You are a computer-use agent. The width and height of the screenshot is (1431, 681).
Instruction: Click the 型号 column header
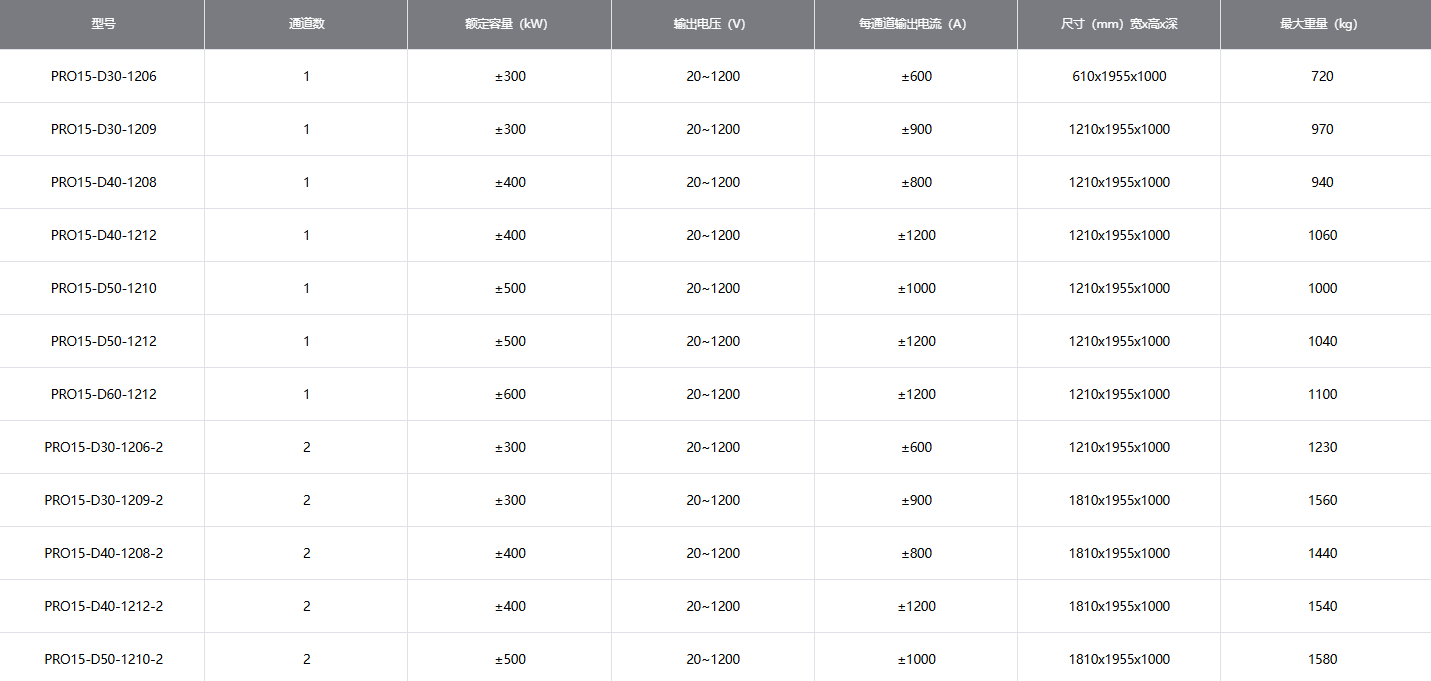[103, 24]
